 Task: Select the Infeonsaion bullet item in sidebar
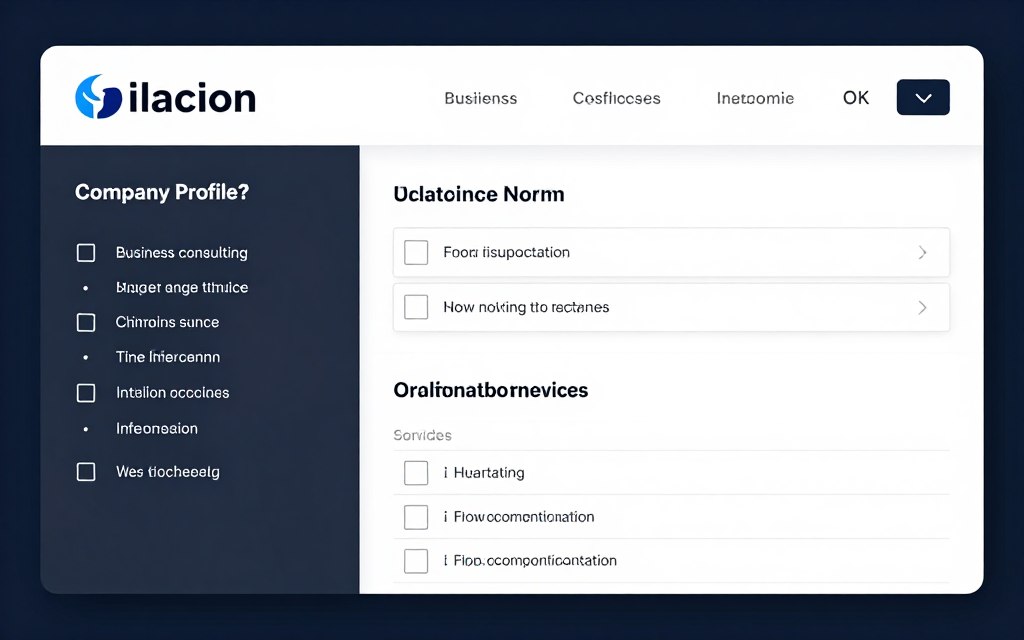click(x=156, y=428)
